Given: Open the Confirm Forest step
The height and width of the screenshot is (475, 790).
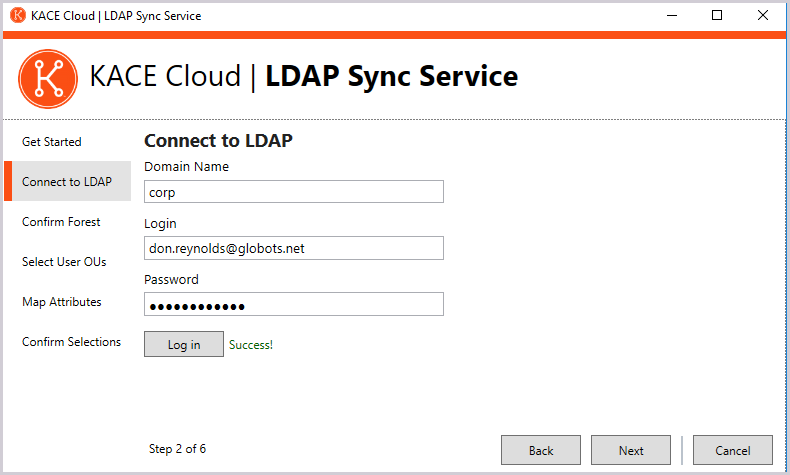Looking at the screenshot, I should click(x=61, y=222).
